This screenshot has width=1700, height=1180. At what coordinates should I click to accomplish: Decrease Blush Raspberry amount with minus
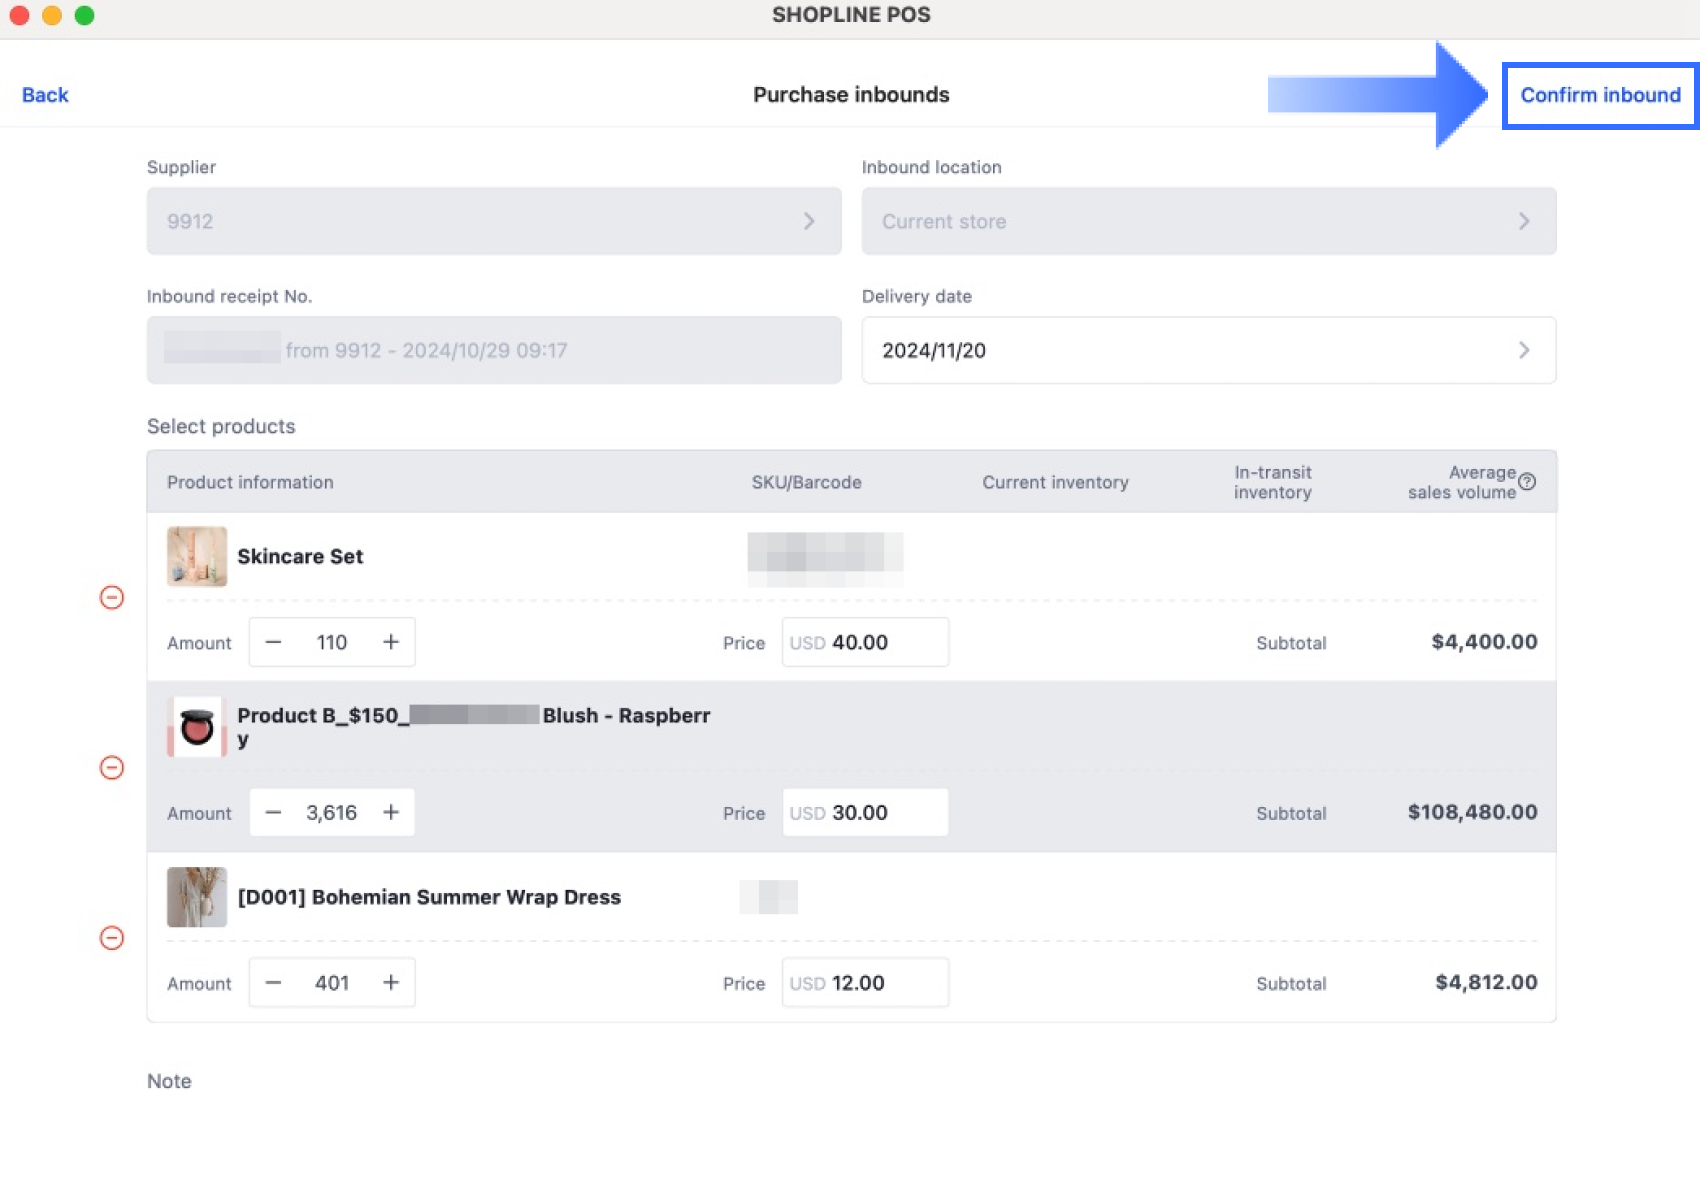tap(273, 812)
